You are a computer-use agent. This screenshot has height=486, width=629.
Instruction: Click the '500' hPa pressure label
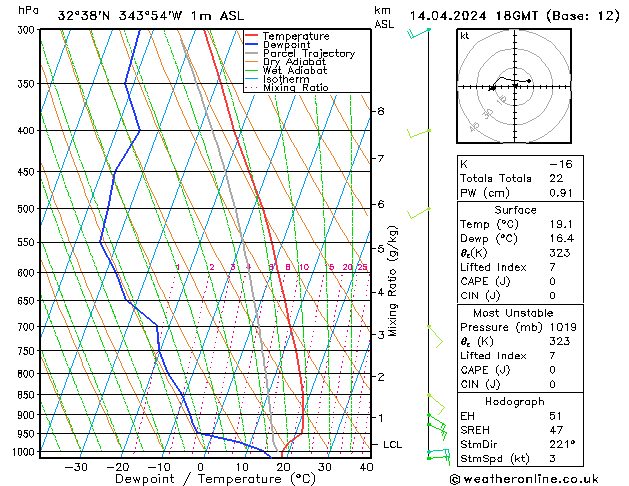28,209
